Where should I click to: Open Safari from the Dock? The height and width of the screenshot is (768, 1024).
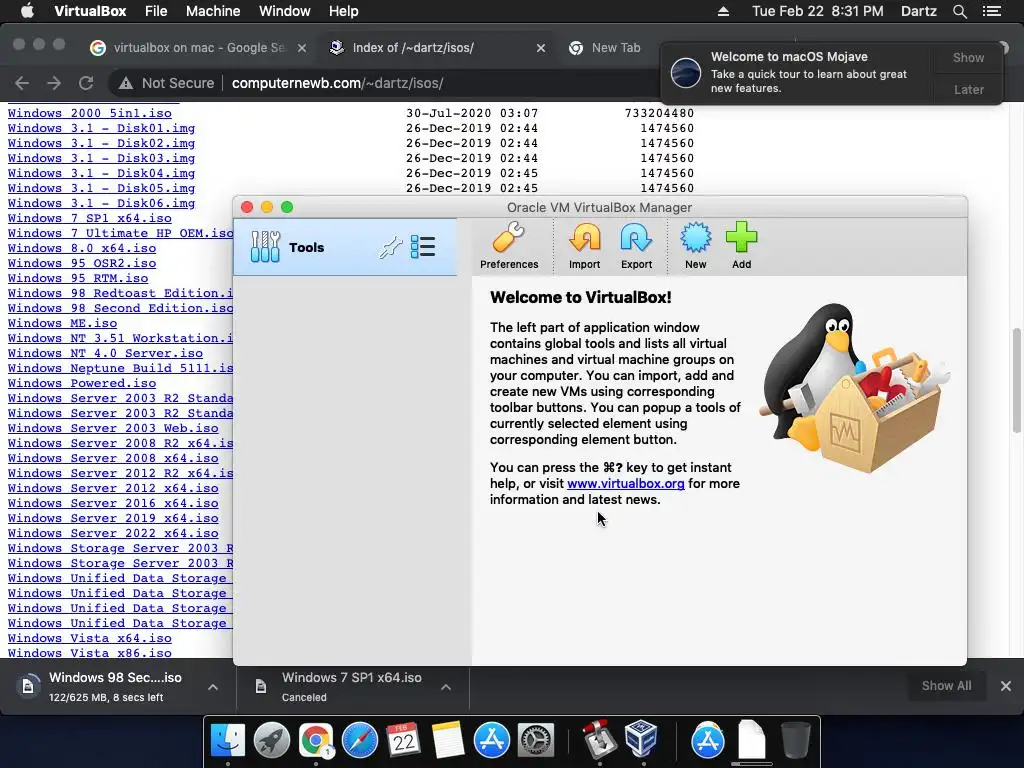point(359,741)
